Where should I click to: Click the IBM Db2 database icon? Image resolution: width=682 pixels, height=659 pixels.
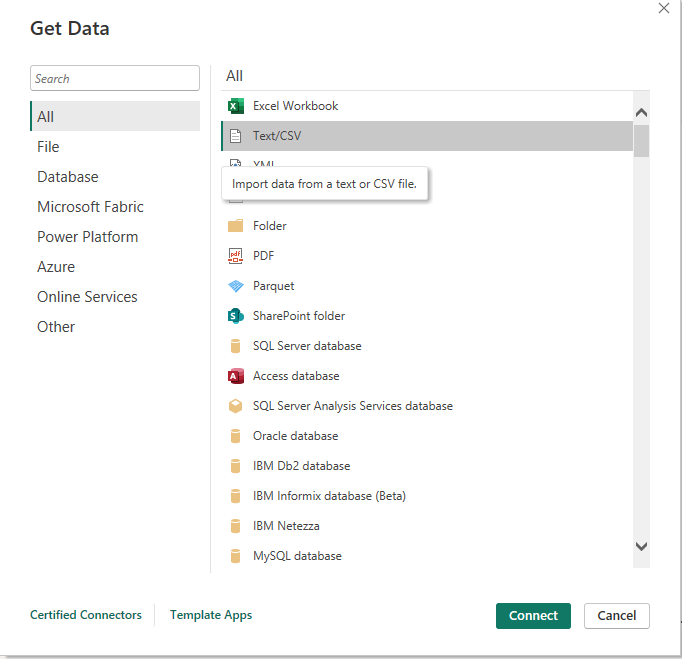235,466
